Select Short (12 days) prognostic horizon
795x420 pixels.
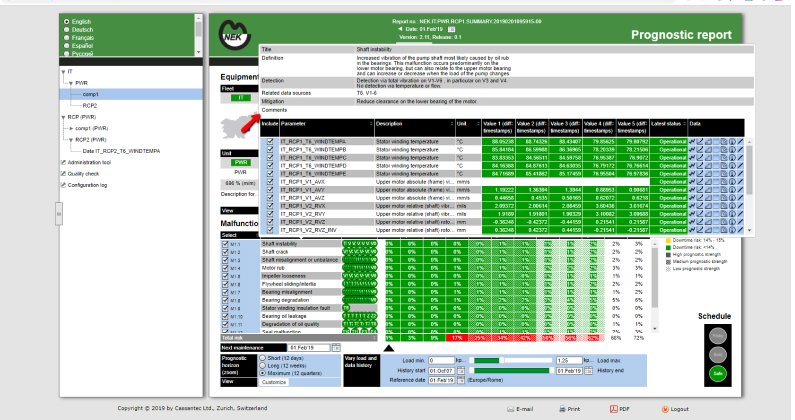[x=263, y=358]
